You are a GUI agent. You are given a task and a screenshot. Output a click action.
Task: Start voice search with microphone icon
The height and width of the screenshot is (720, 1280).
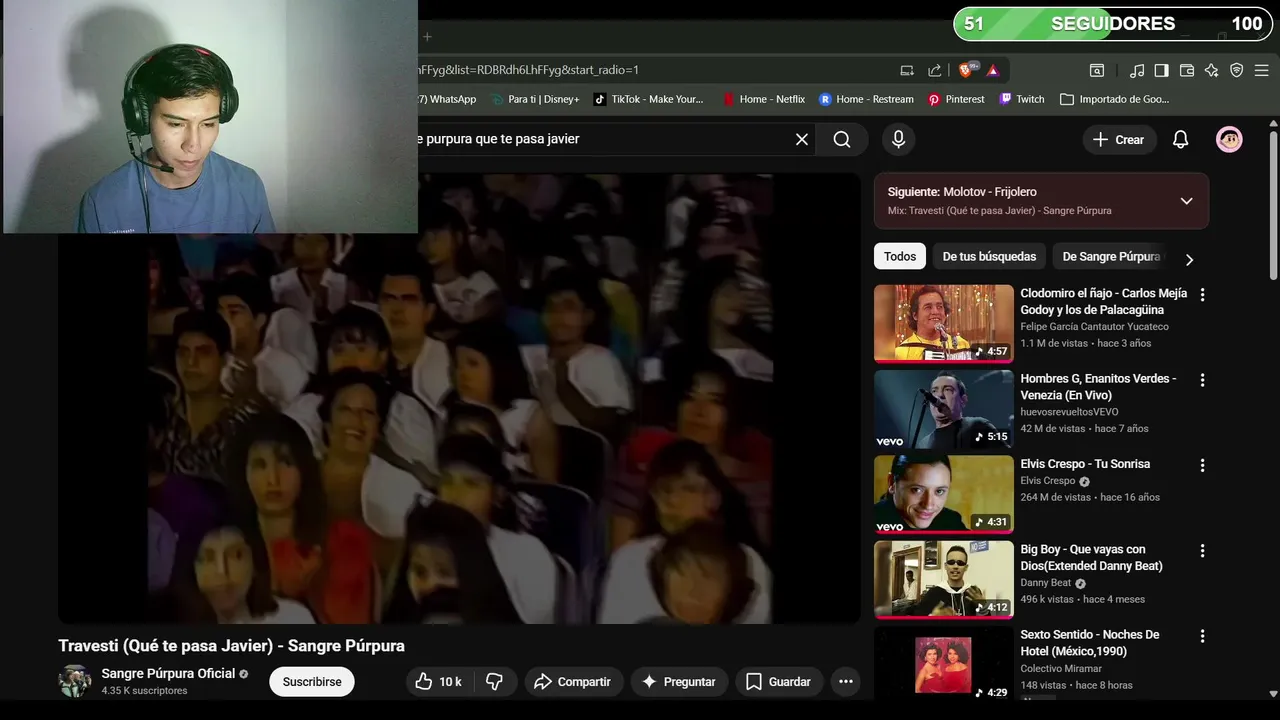pyautogui.click(x=898, y=139)
